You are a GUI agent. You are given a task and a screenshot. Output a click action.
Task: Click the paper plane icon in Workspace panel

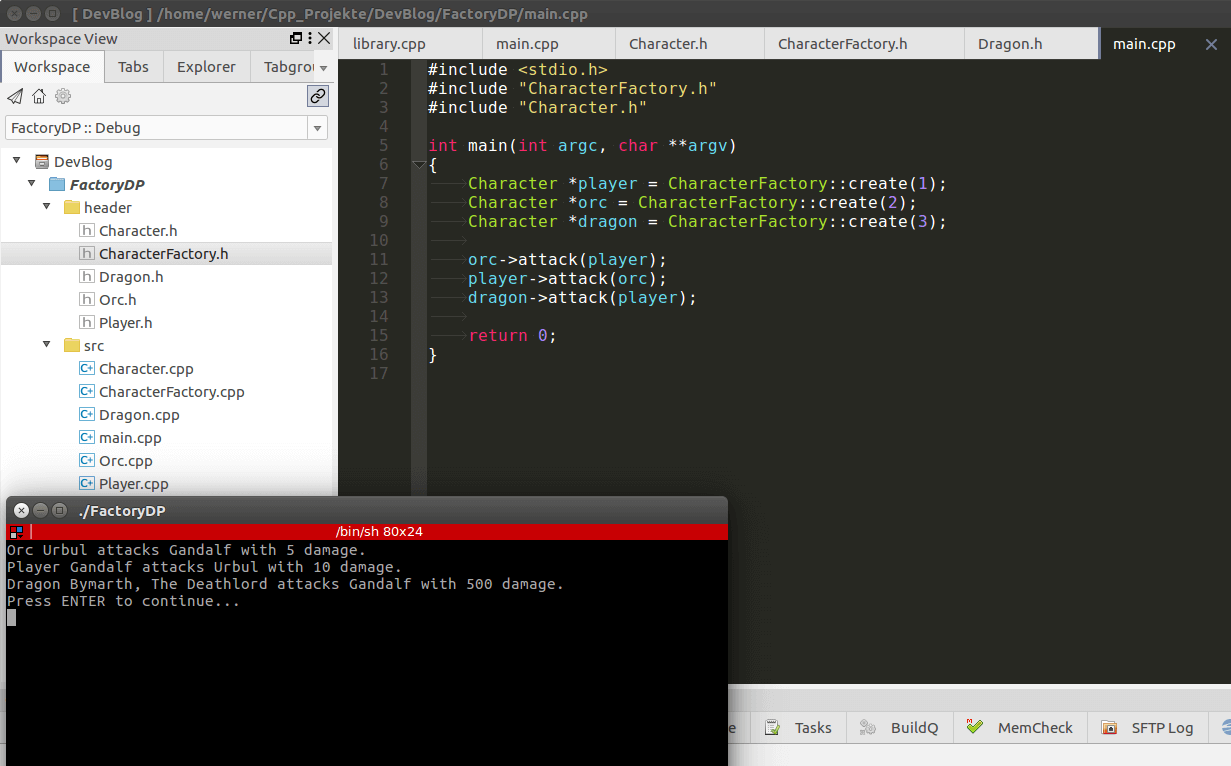13,96
